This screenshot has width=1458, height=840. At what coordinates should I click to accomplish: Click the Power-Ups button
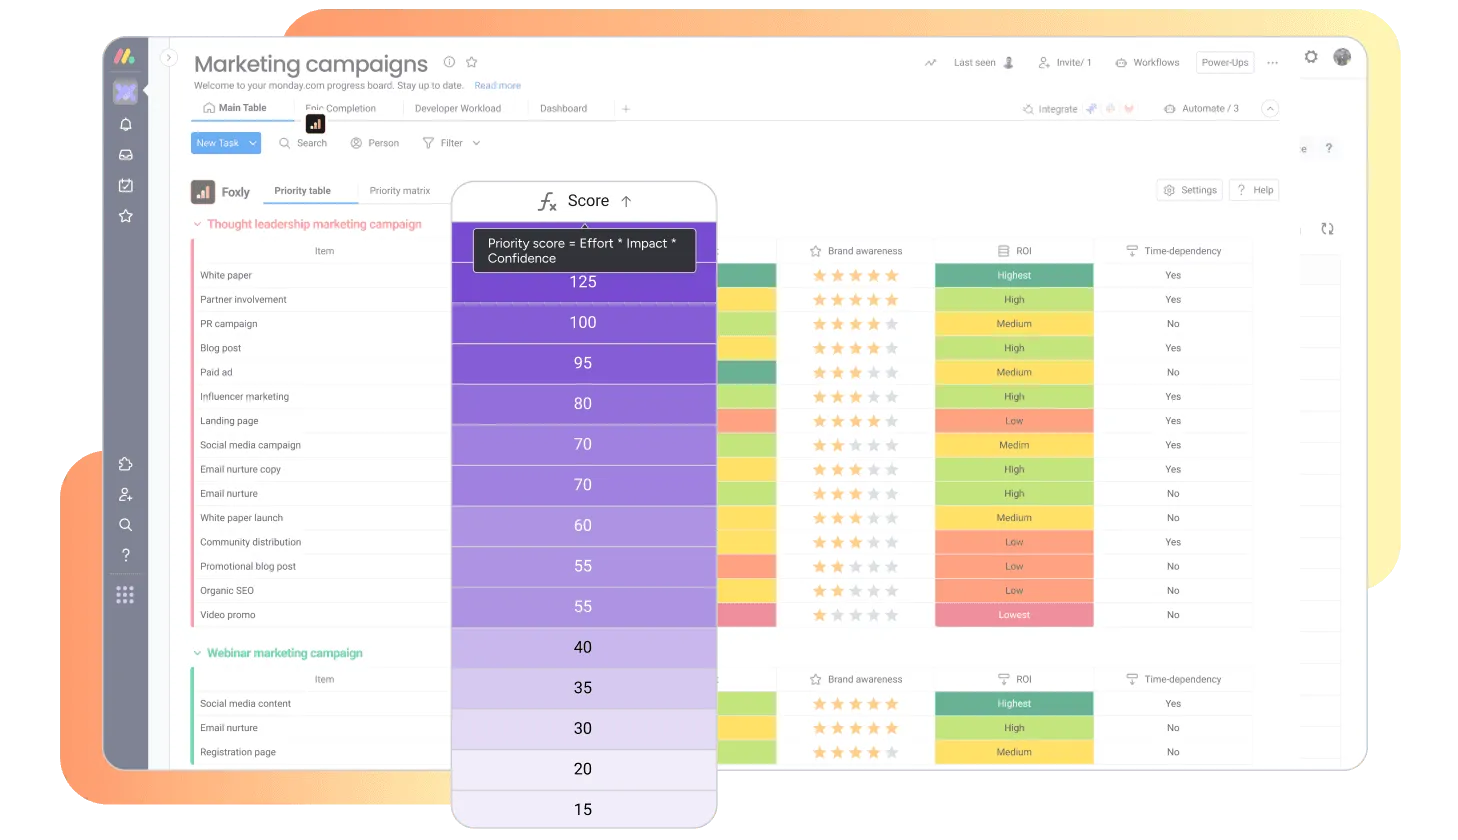click(1224, 62)
